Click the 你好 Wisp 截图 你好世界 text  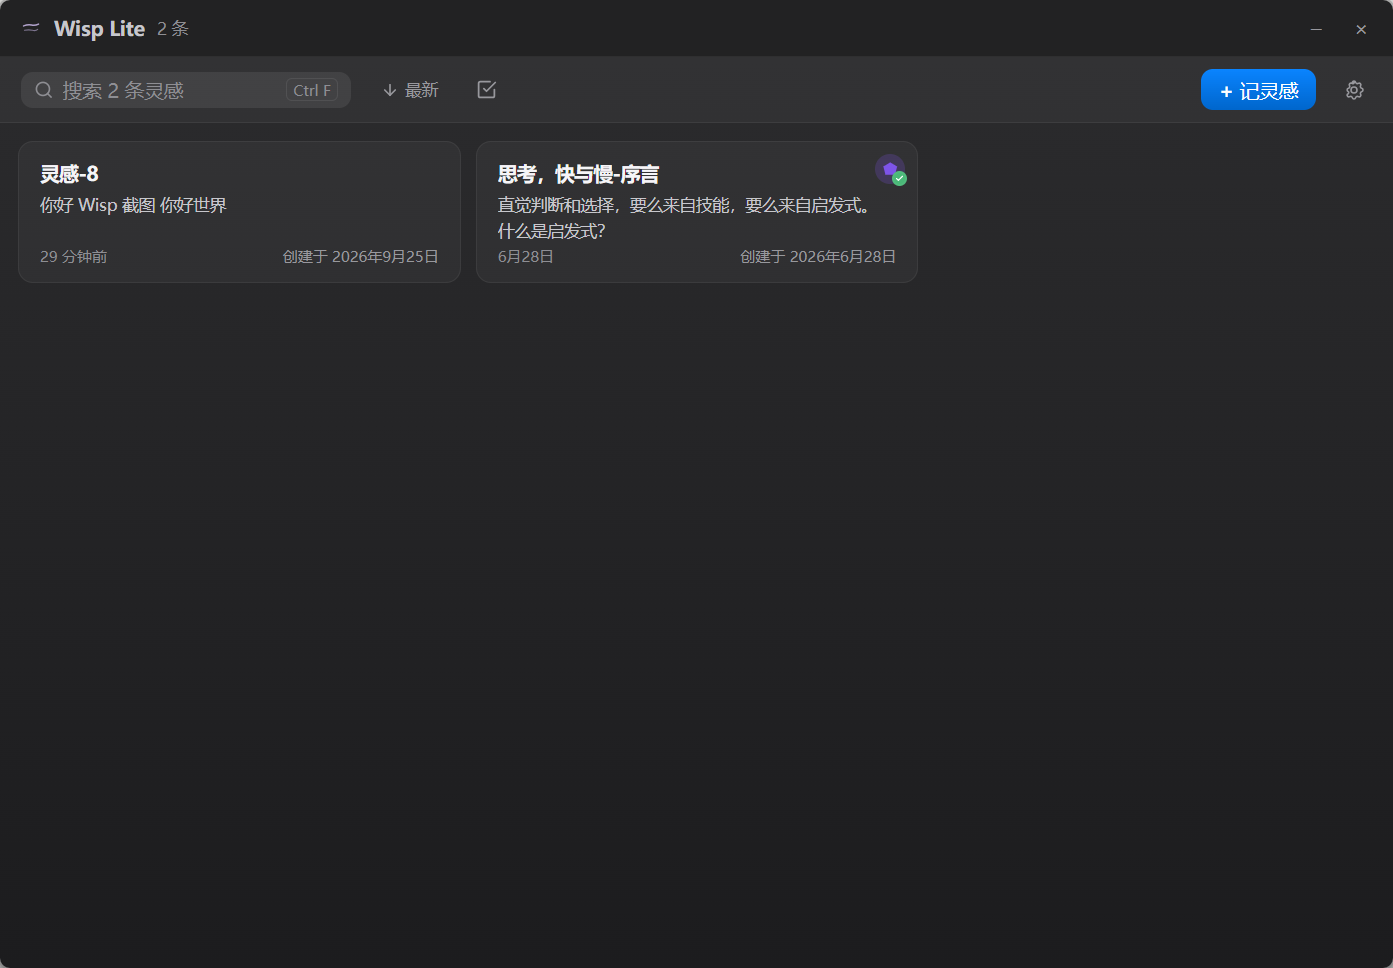coord(133,205)
